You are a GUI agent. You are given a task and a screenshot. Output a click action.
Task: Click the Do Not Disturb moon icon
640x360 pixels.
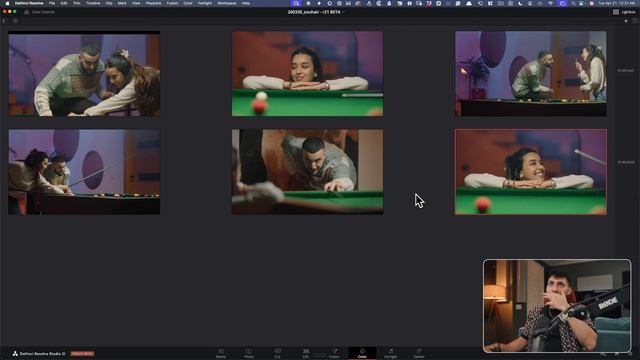[520, 3]
